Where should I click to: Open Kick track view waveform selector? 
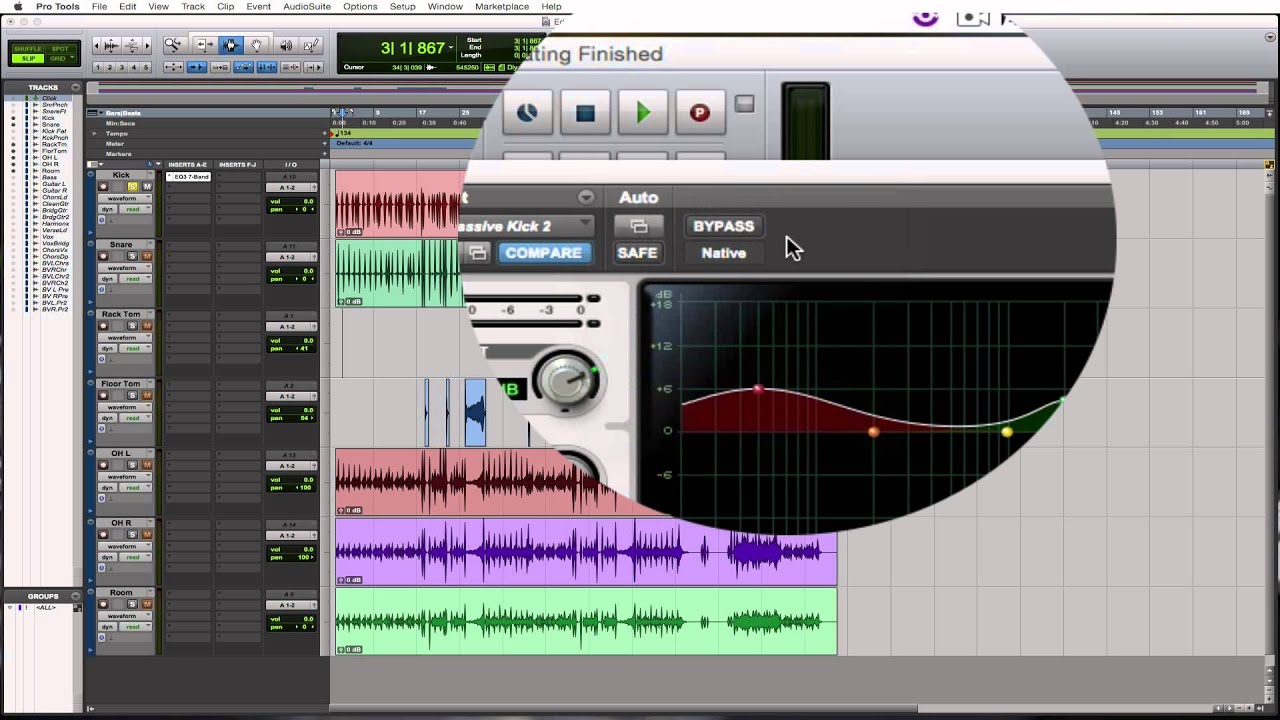tap(125, 198)
